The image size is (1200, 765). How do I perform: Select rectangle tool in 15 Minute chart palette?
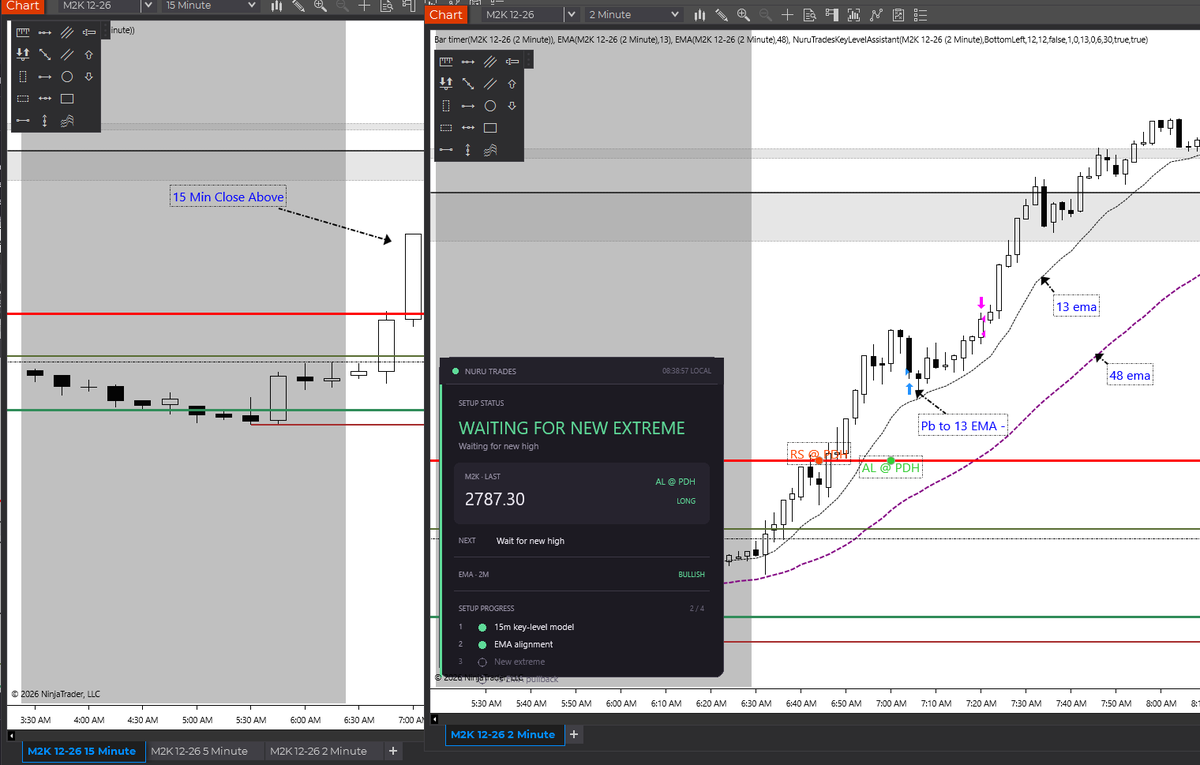[x=67, y=98]
